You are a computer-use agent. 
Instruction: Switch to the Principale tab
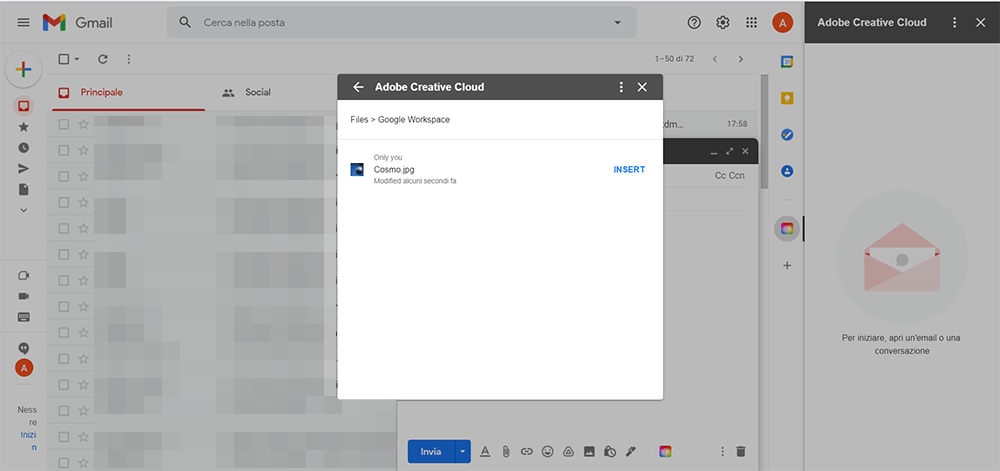click(101, 92)
